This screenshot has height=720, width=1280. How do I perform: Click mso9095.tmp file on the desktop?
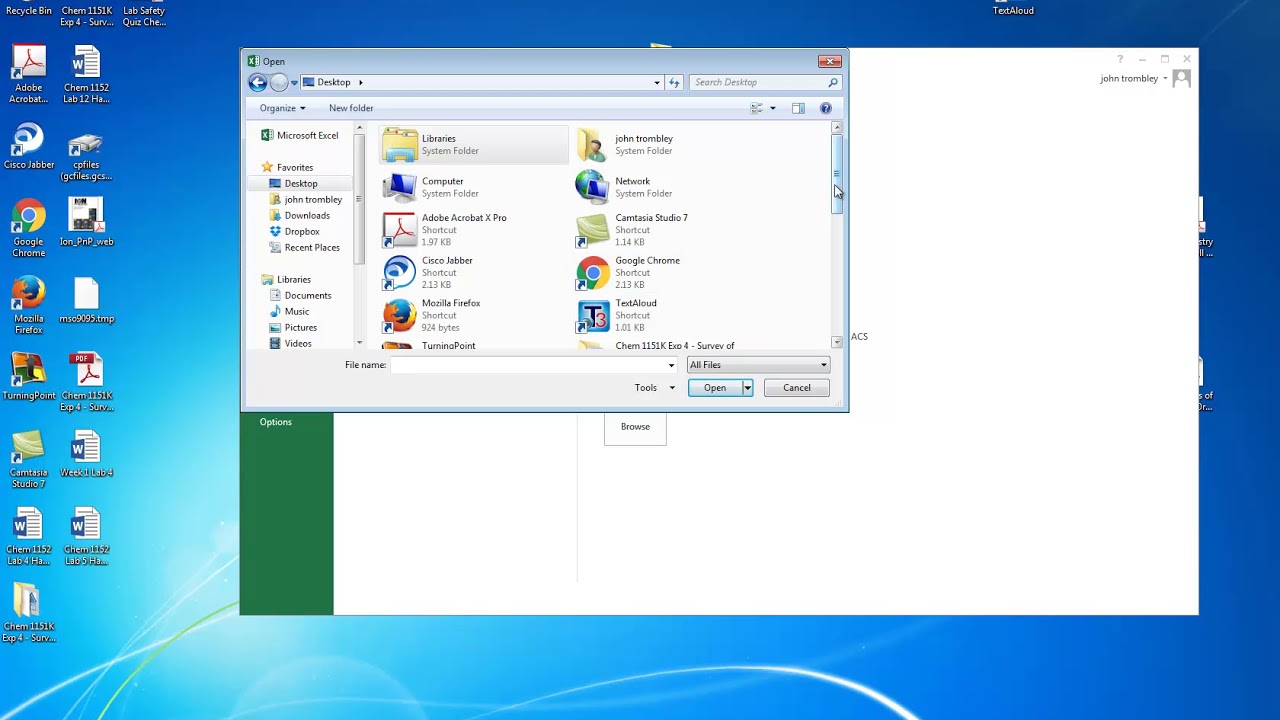coord(86,301)
